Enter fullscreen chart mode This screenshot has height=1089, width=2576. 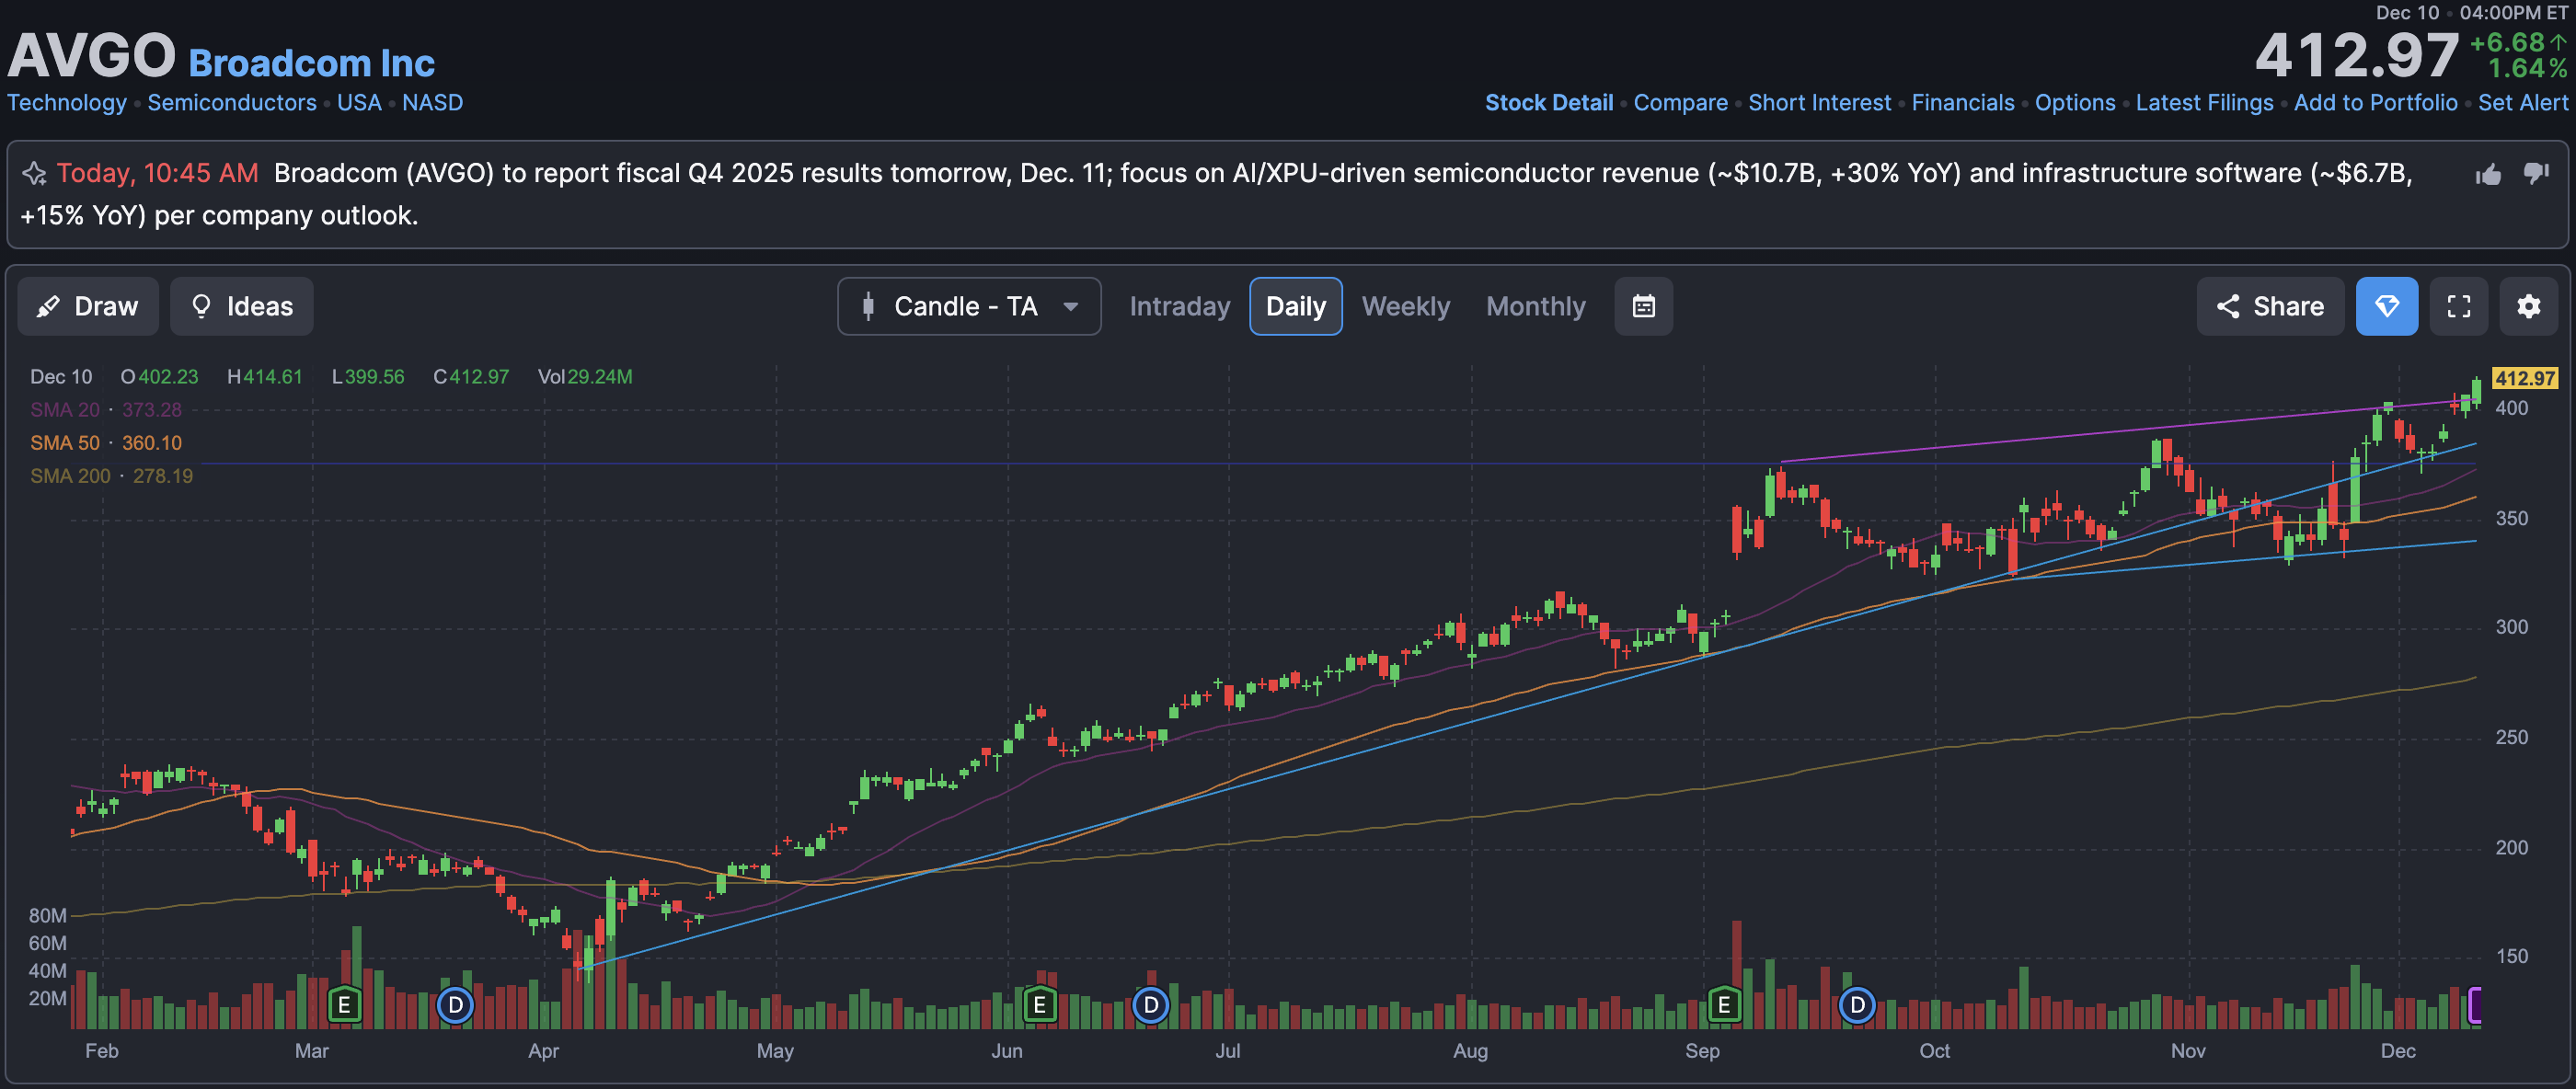(x=2458, y=306)
